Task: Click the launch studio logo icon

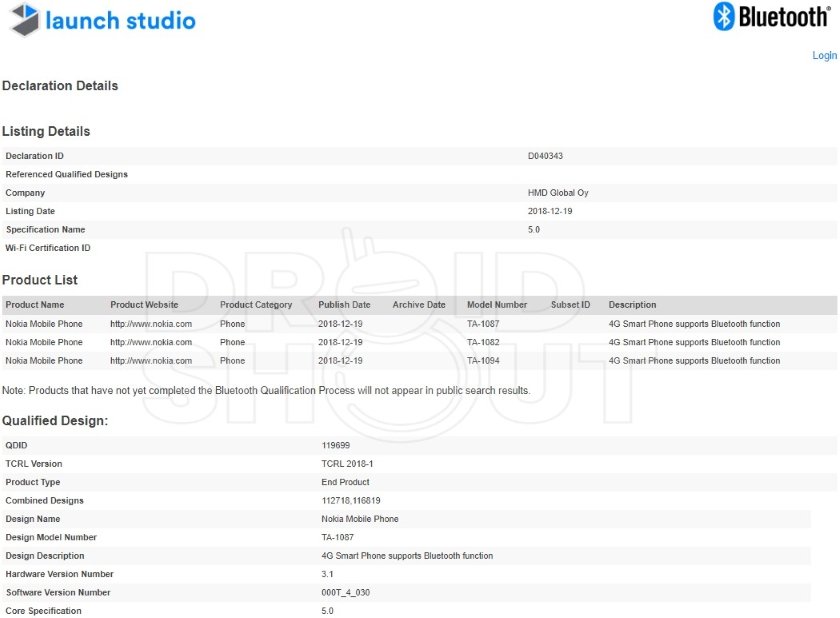Action: [x=25, y=20]
